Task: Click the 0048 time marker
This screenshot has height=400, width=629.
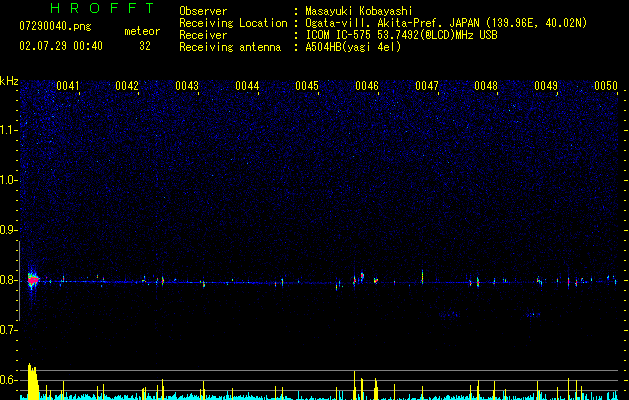Action: click(x=486, y=86)
